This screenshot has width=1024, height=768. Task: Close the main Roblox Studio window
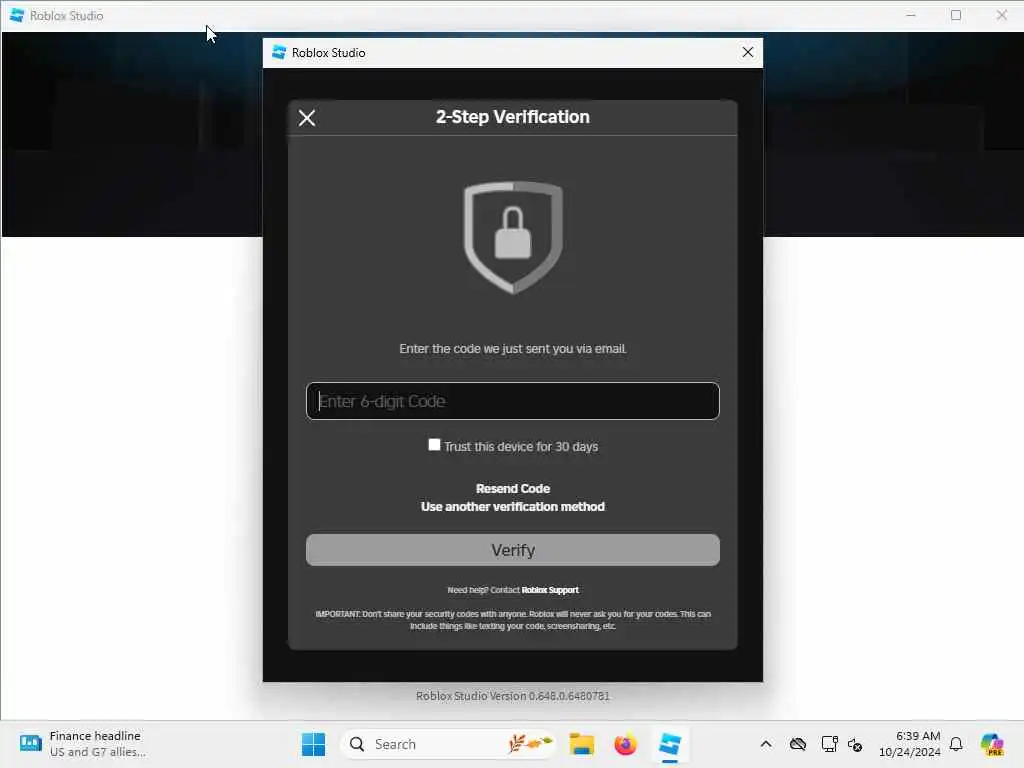[1001, 15]
